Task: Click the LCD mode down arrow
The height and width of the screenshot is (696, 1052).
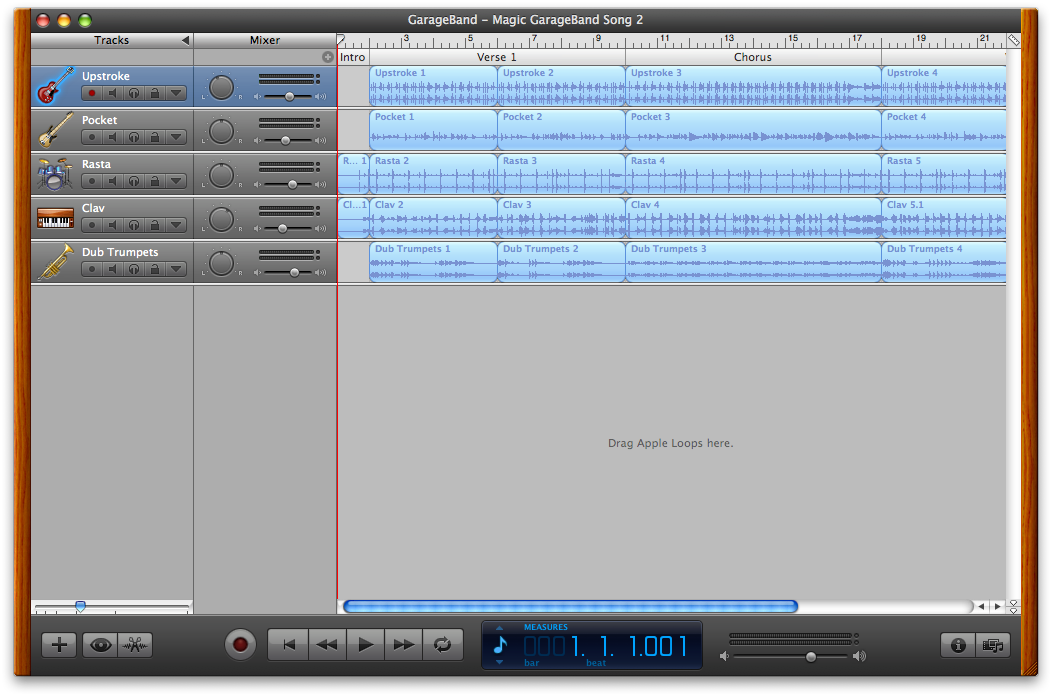Action: point(499,662)
